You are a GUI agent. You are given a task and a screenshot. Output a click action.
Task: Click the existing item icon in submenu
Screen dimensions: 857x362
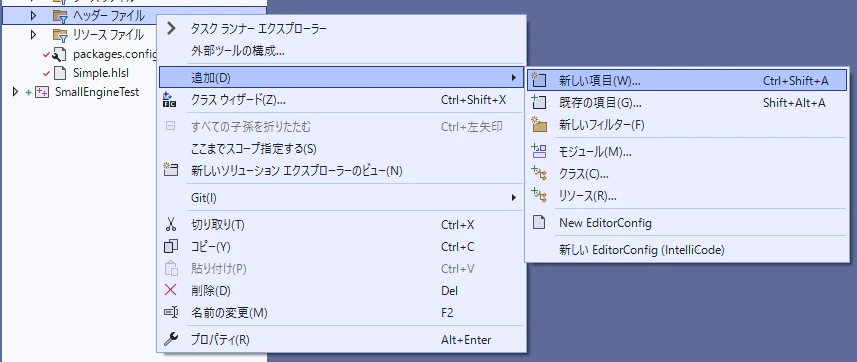(539, 102)
